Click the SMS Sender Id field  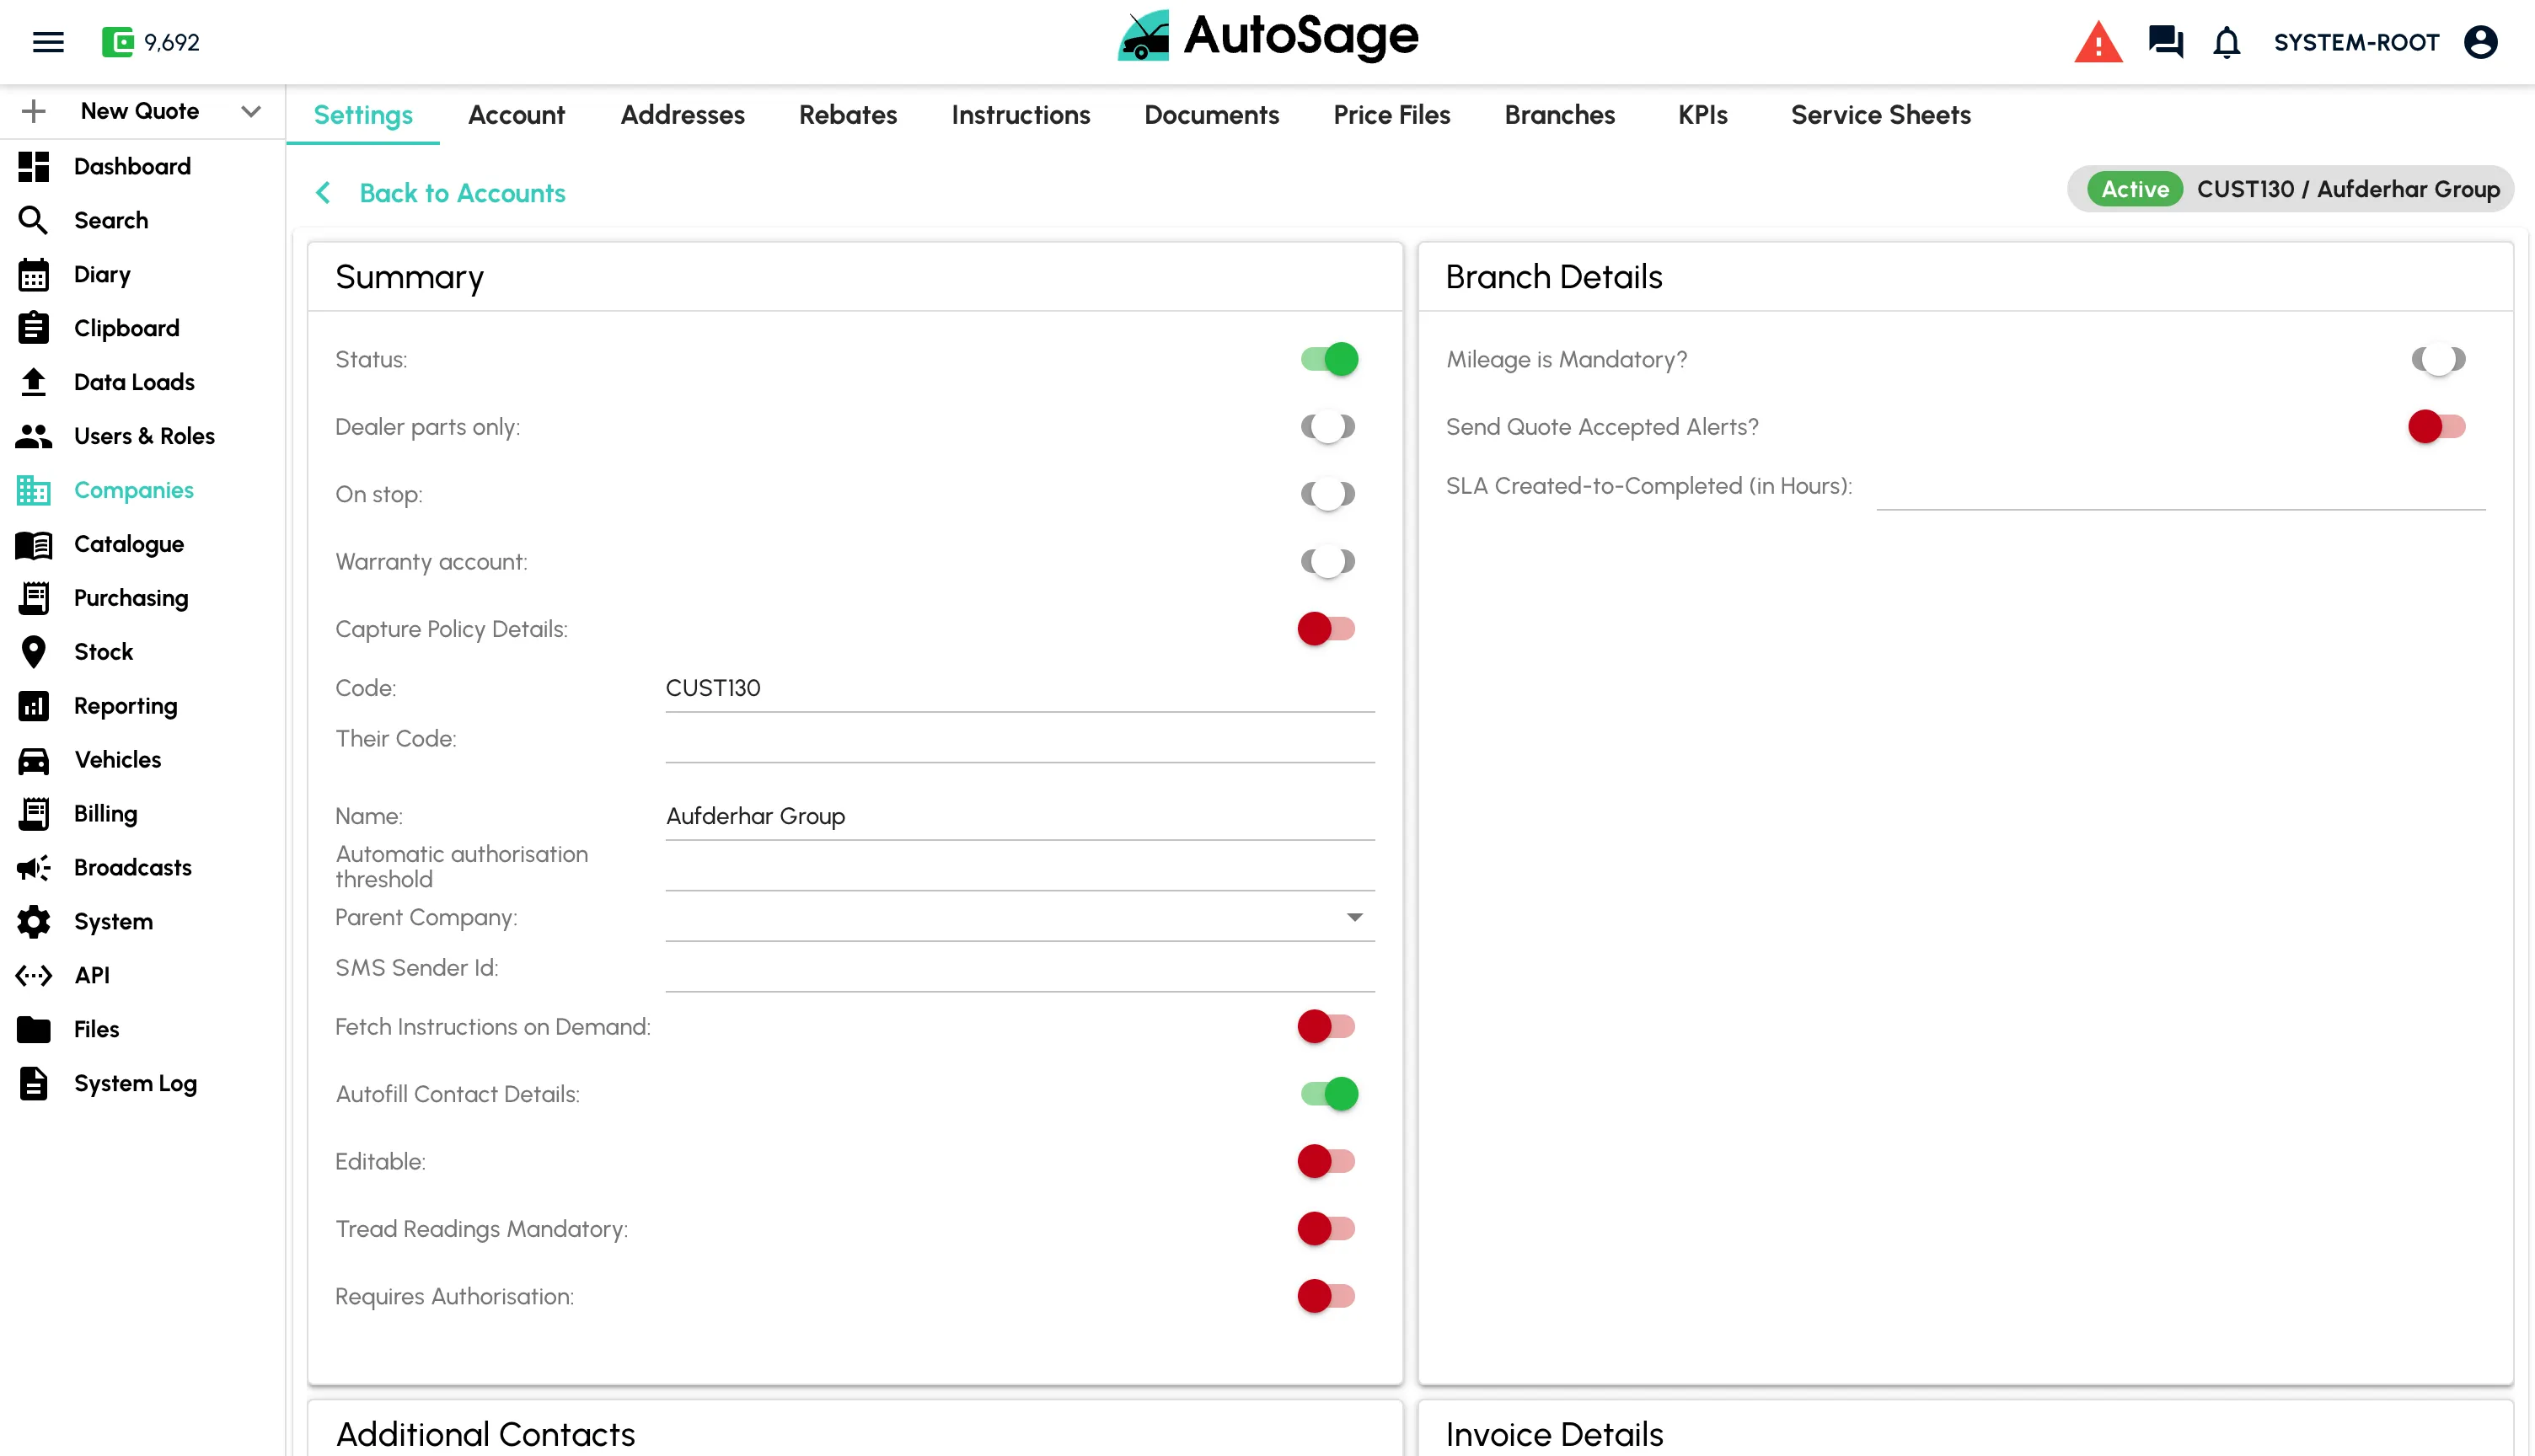coord(1020,969)
